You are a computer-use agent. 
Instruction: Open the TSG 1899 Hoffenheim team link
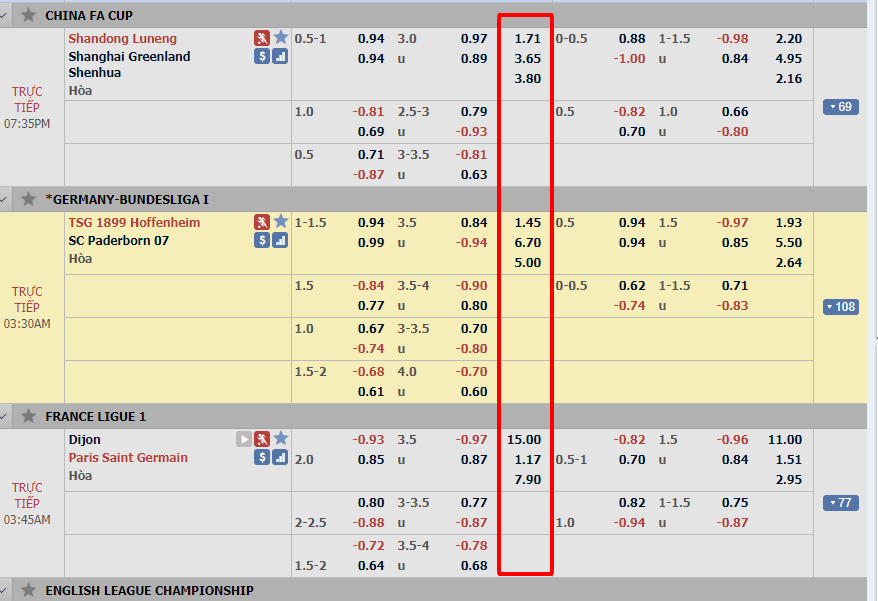tap(134, 222)
